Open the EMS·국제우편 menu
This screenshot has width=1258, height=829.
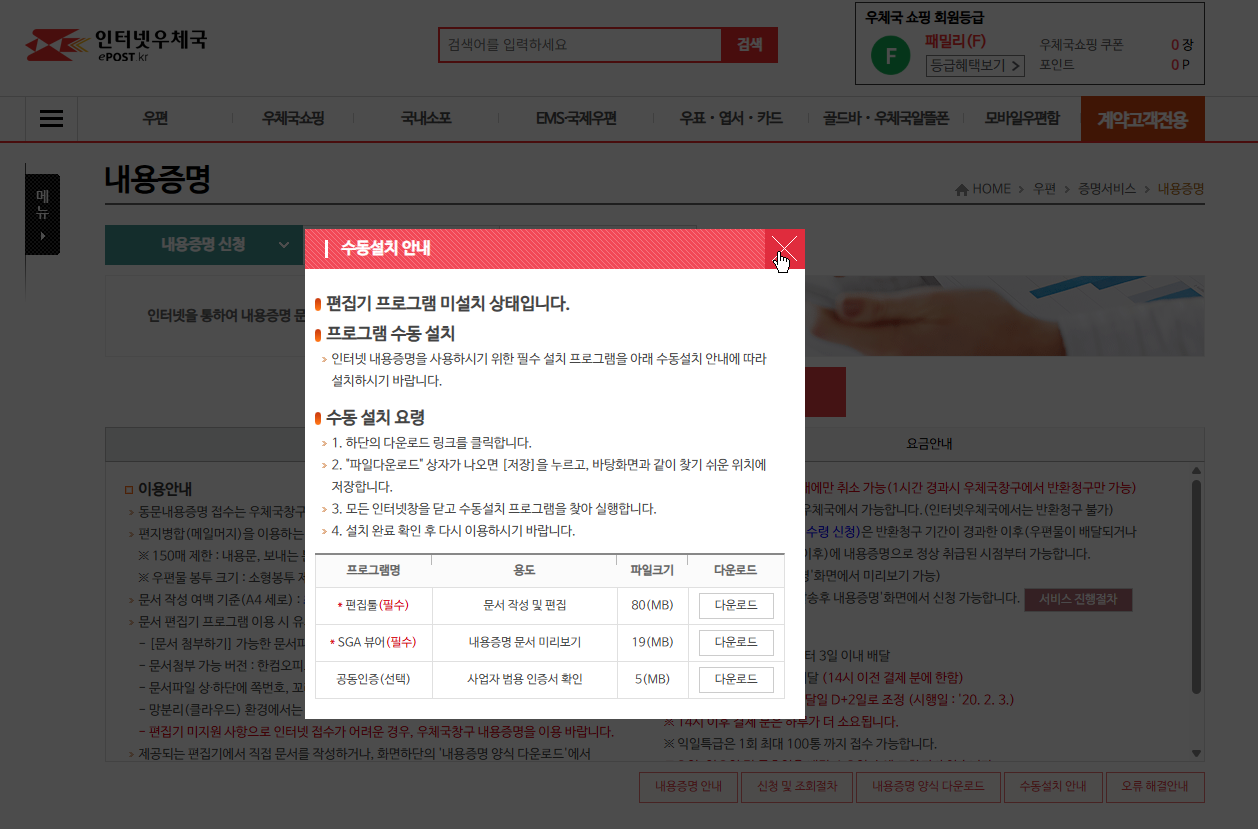[x=576, y=119]
